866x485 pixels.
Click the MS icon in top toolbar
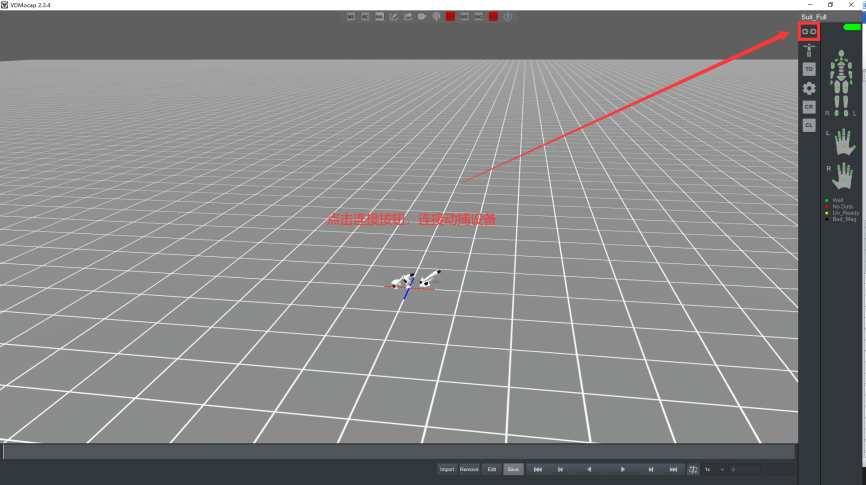[x=351, y=17]
